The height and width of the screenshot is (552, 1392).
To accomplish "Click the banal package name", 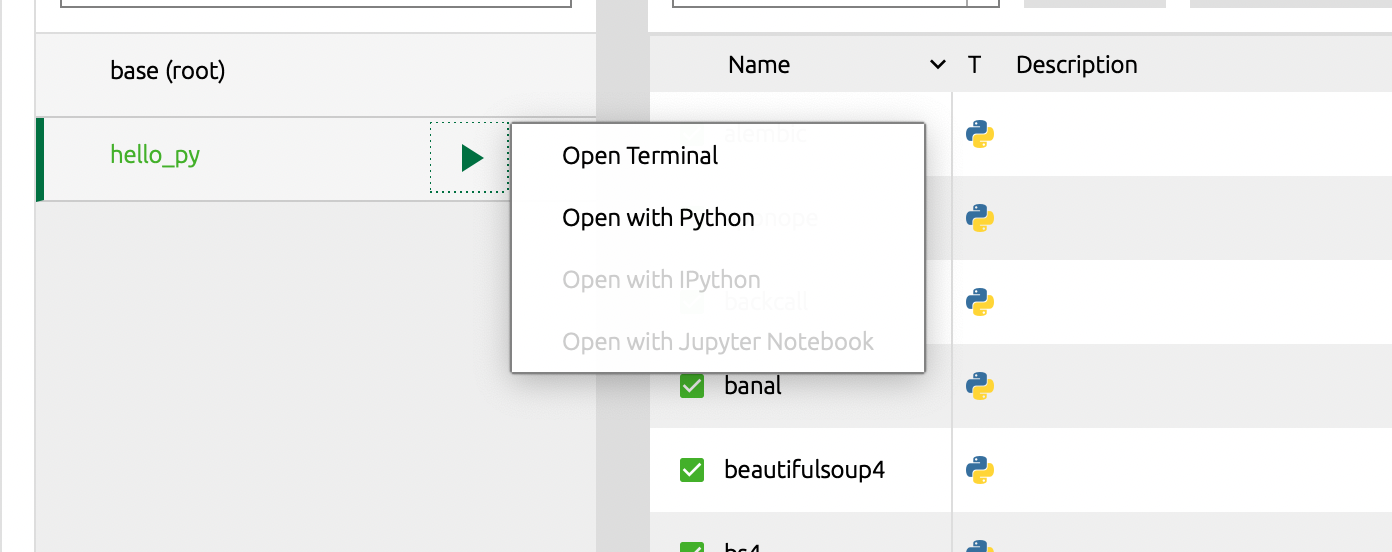I will pos(753,385).
